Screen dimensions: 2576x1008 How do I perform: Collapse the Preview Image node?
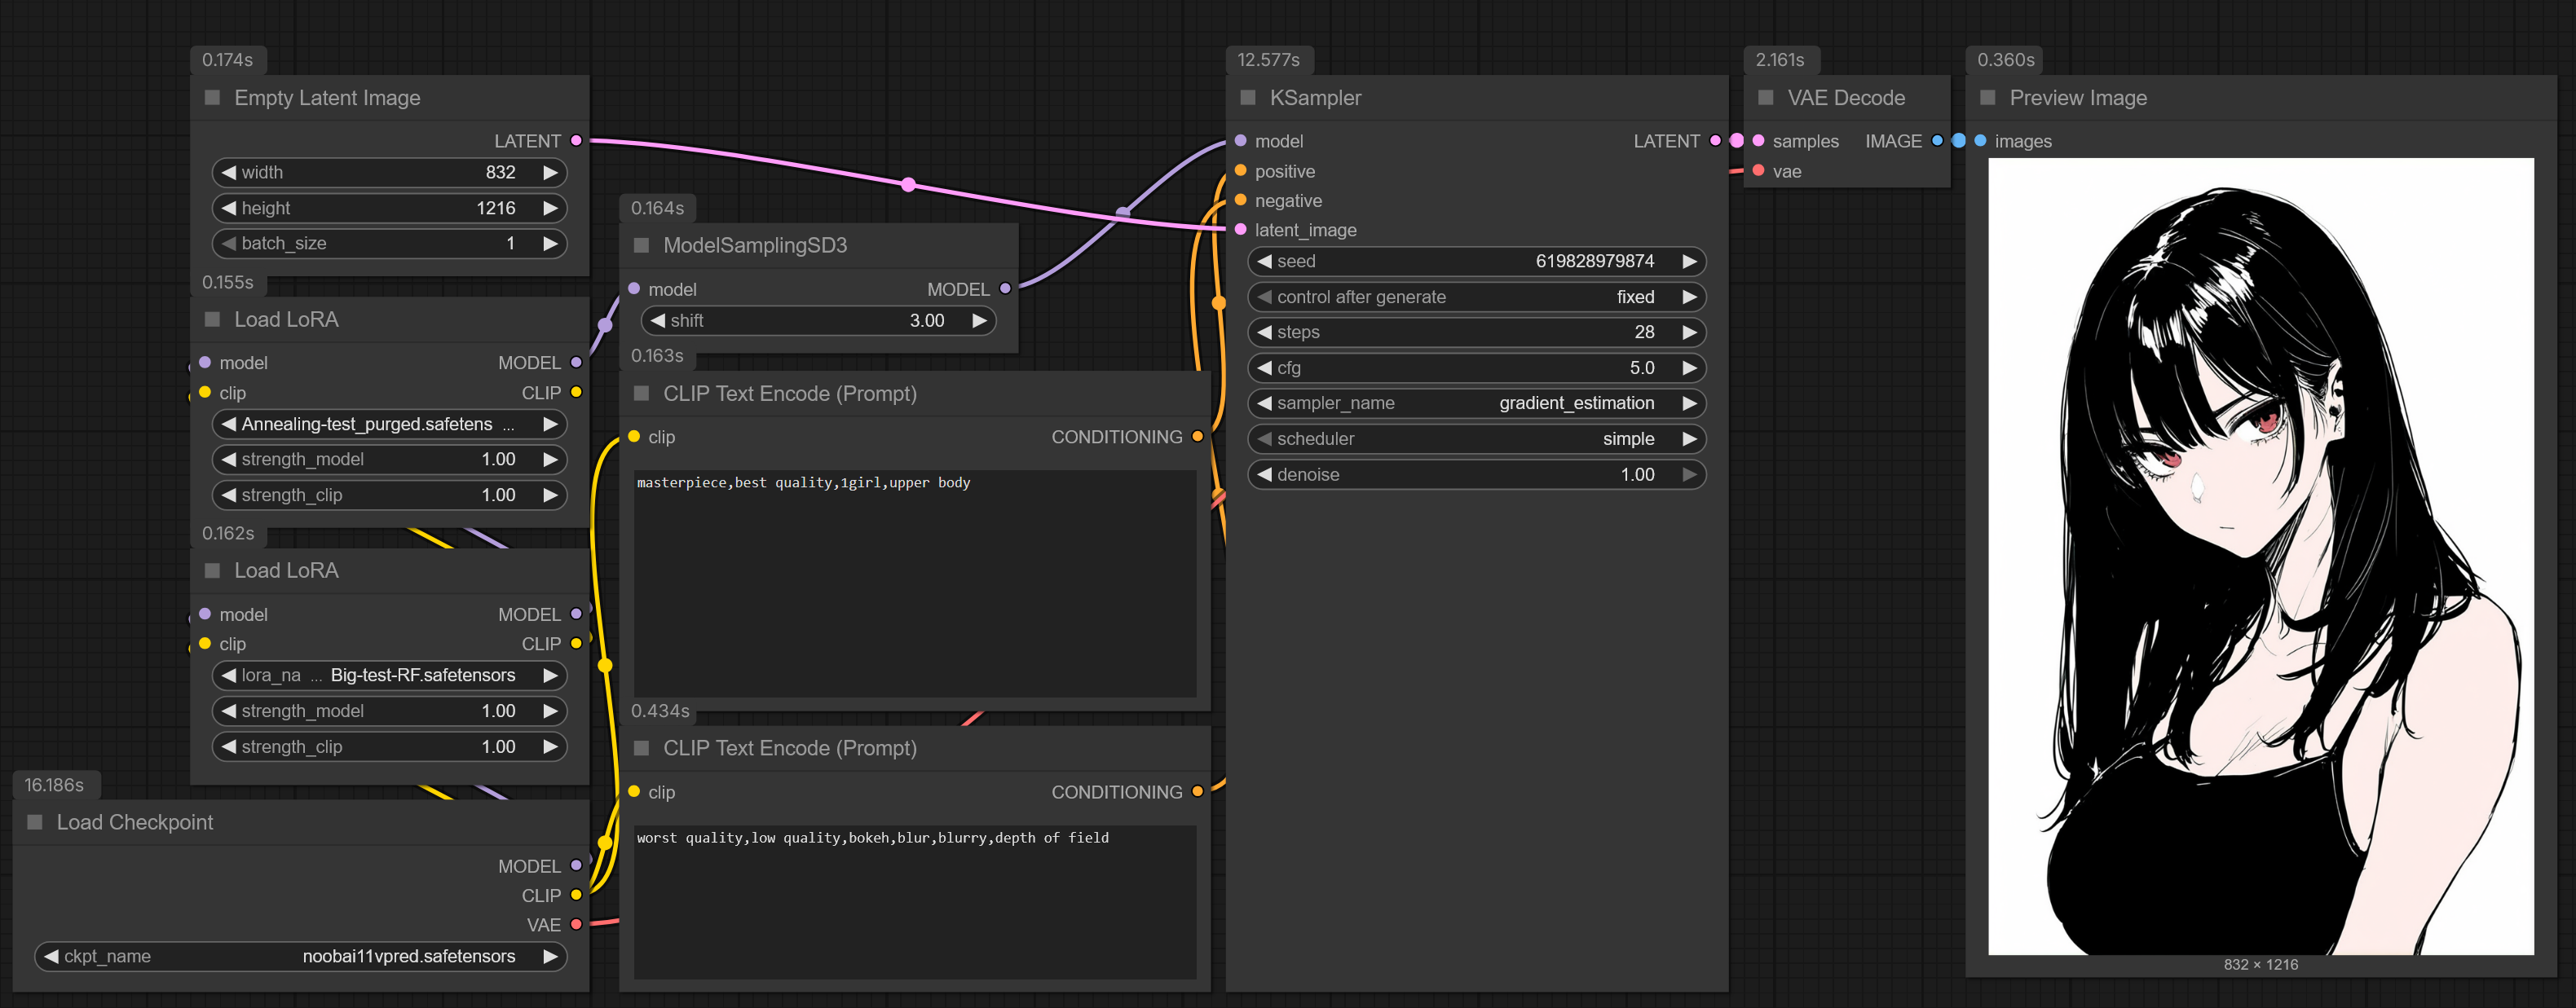pos(1987,98)
